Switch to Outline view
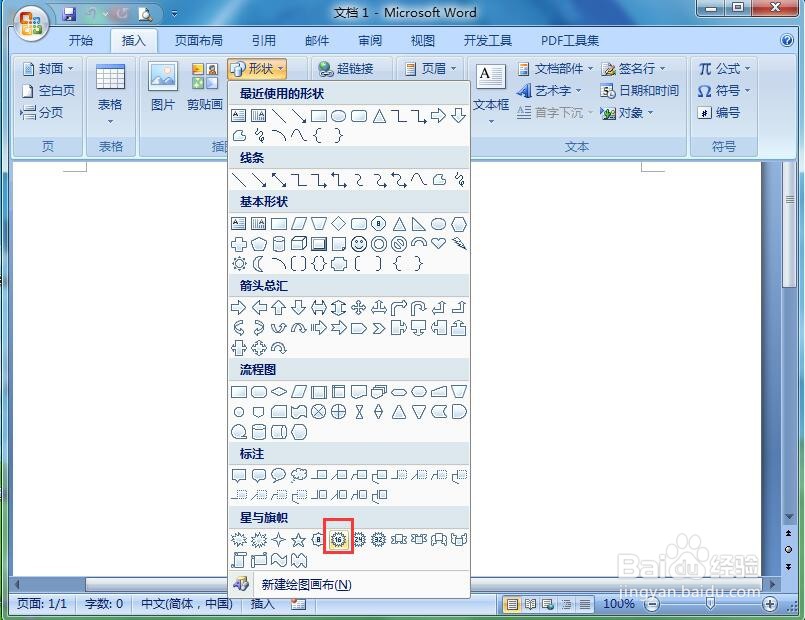The width and height of the screenshot is (805, 620). click(x=566, y=604)
